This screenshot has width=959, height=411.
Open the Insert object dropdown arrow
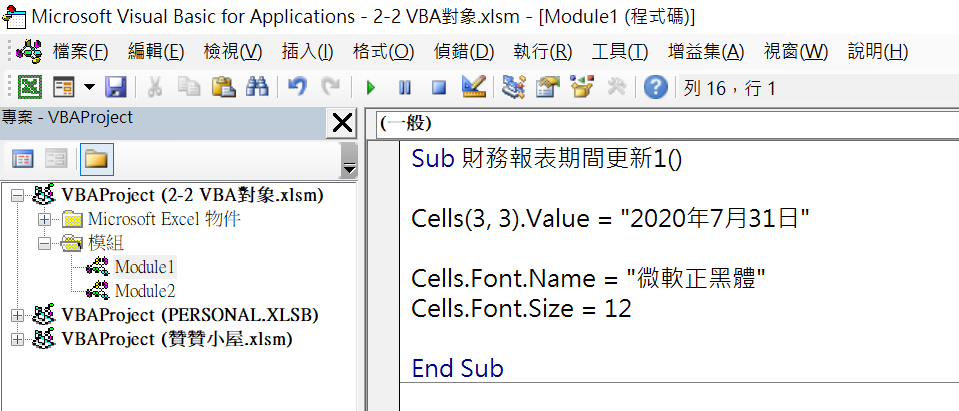coord(89,87)
